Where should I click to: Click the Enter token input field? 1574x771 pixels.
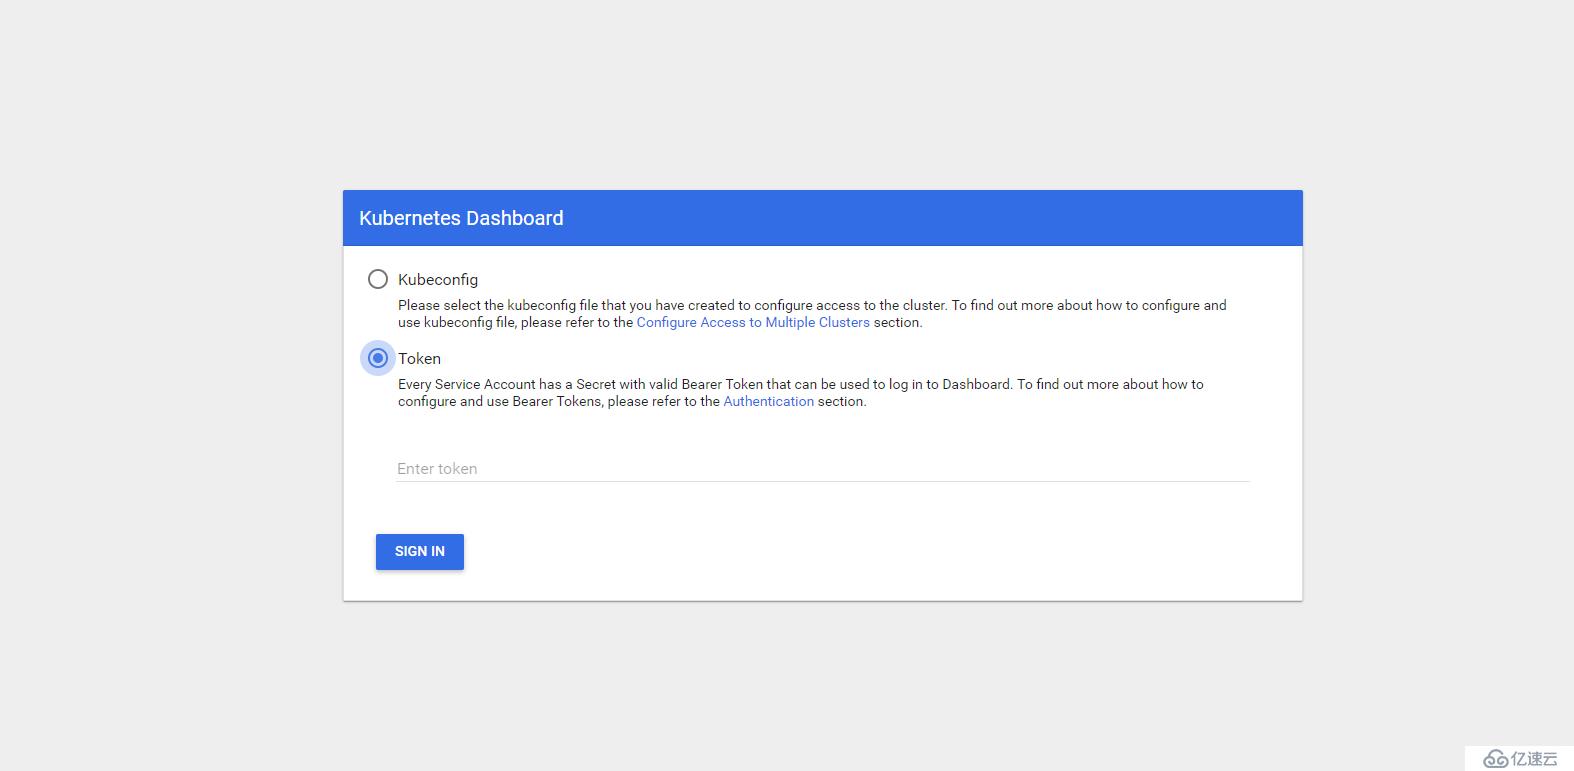click(823, 468)
